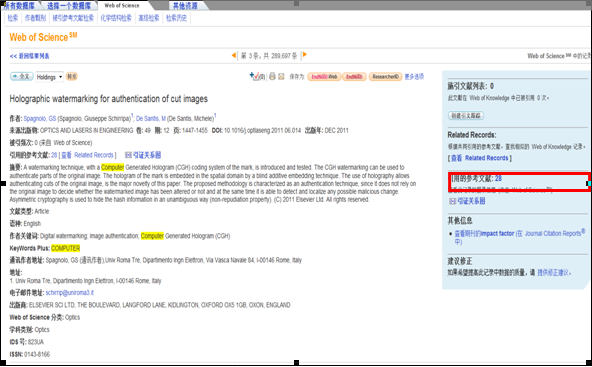Click the article title Holographic watermarking for authentication
This screenshot has width=592, height=367.
click(x=109, y=99)
